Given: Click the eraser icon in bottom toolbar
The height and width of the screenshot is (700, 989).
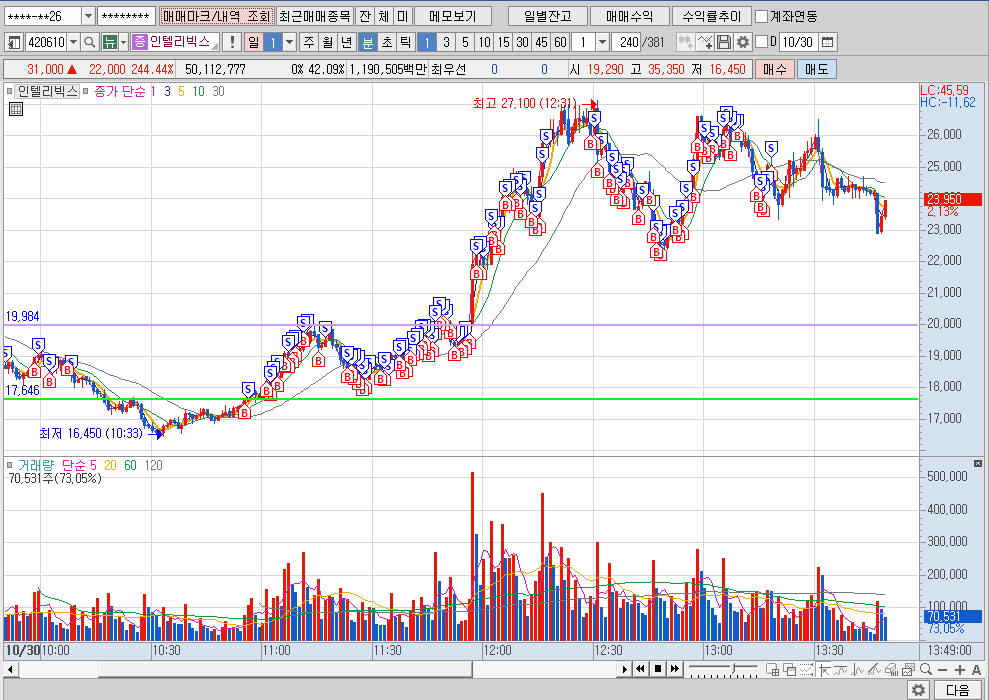Looking at the screenshot, I should [891, 669].
